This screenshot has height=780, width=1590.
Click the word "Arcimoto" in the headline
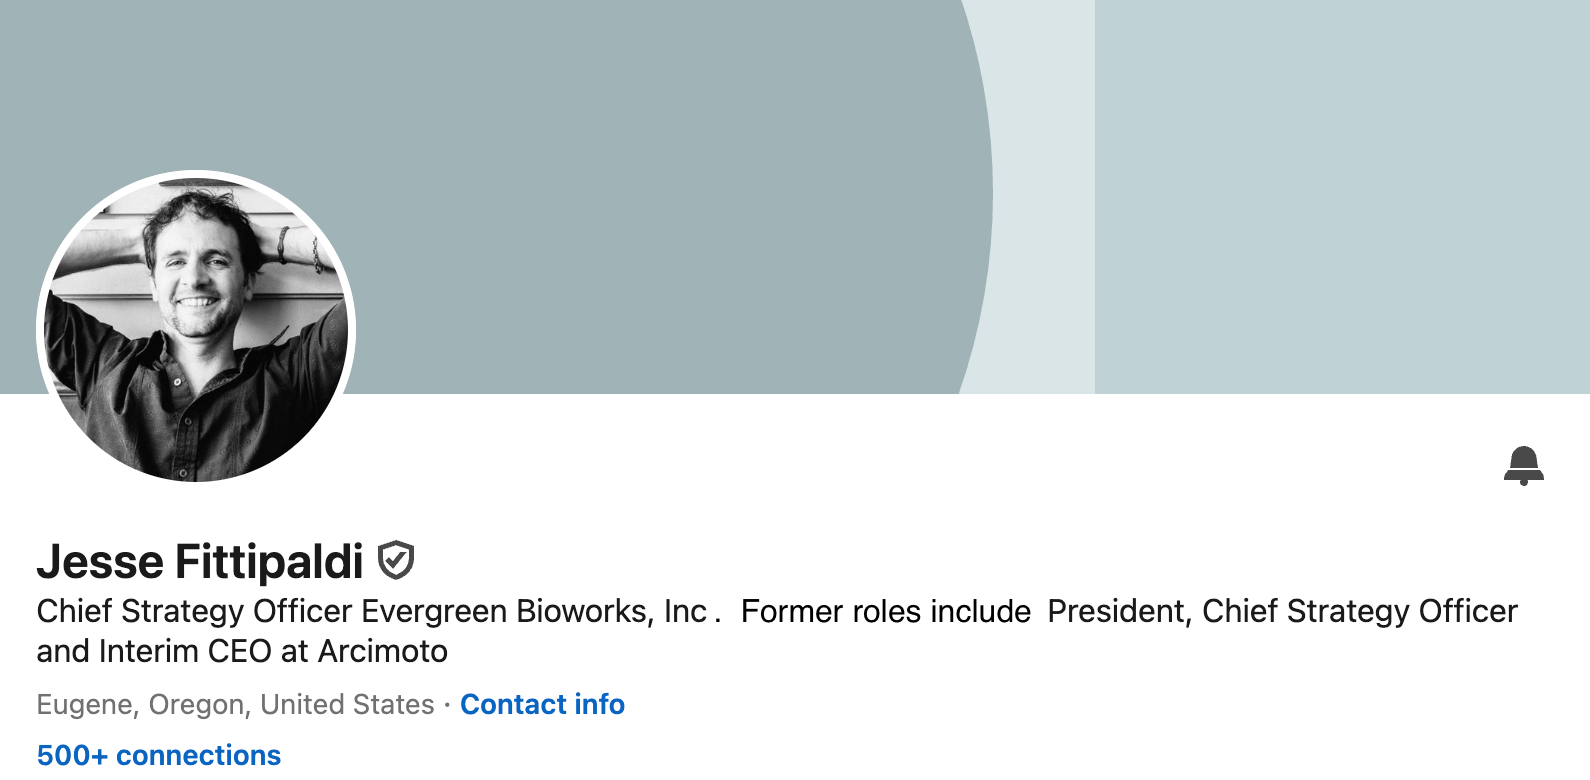pos(383,651)
